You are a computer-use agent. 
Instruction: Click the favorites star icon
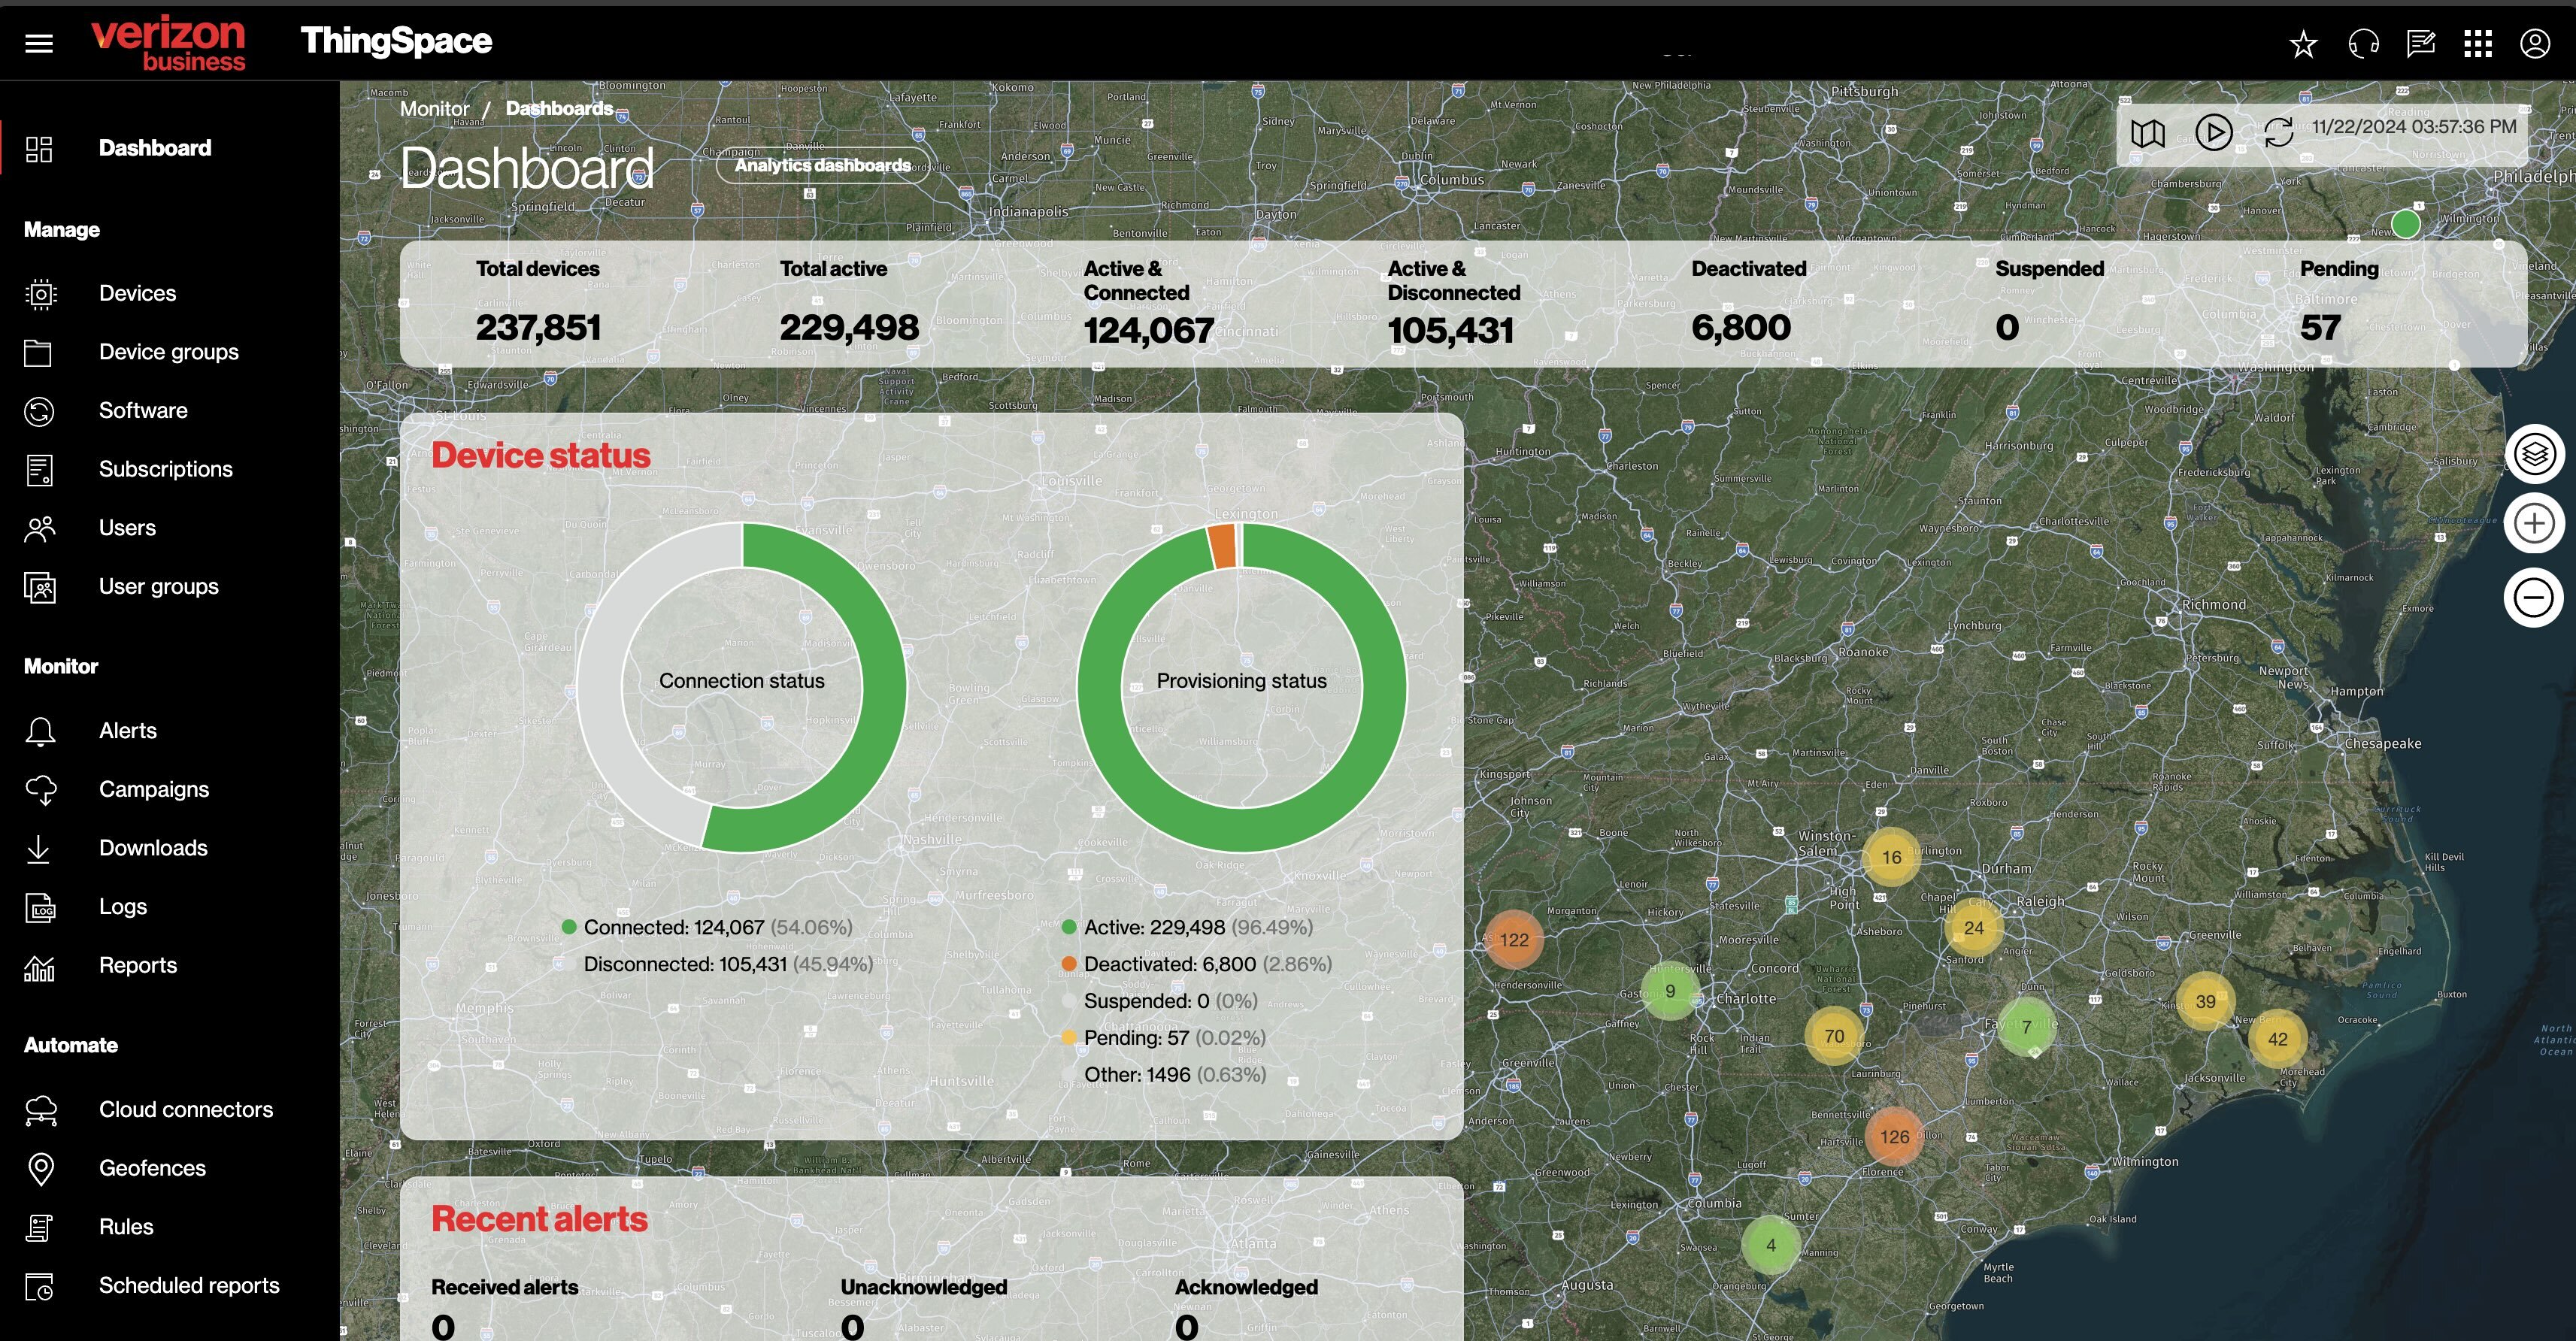[x=2303, y=44]
